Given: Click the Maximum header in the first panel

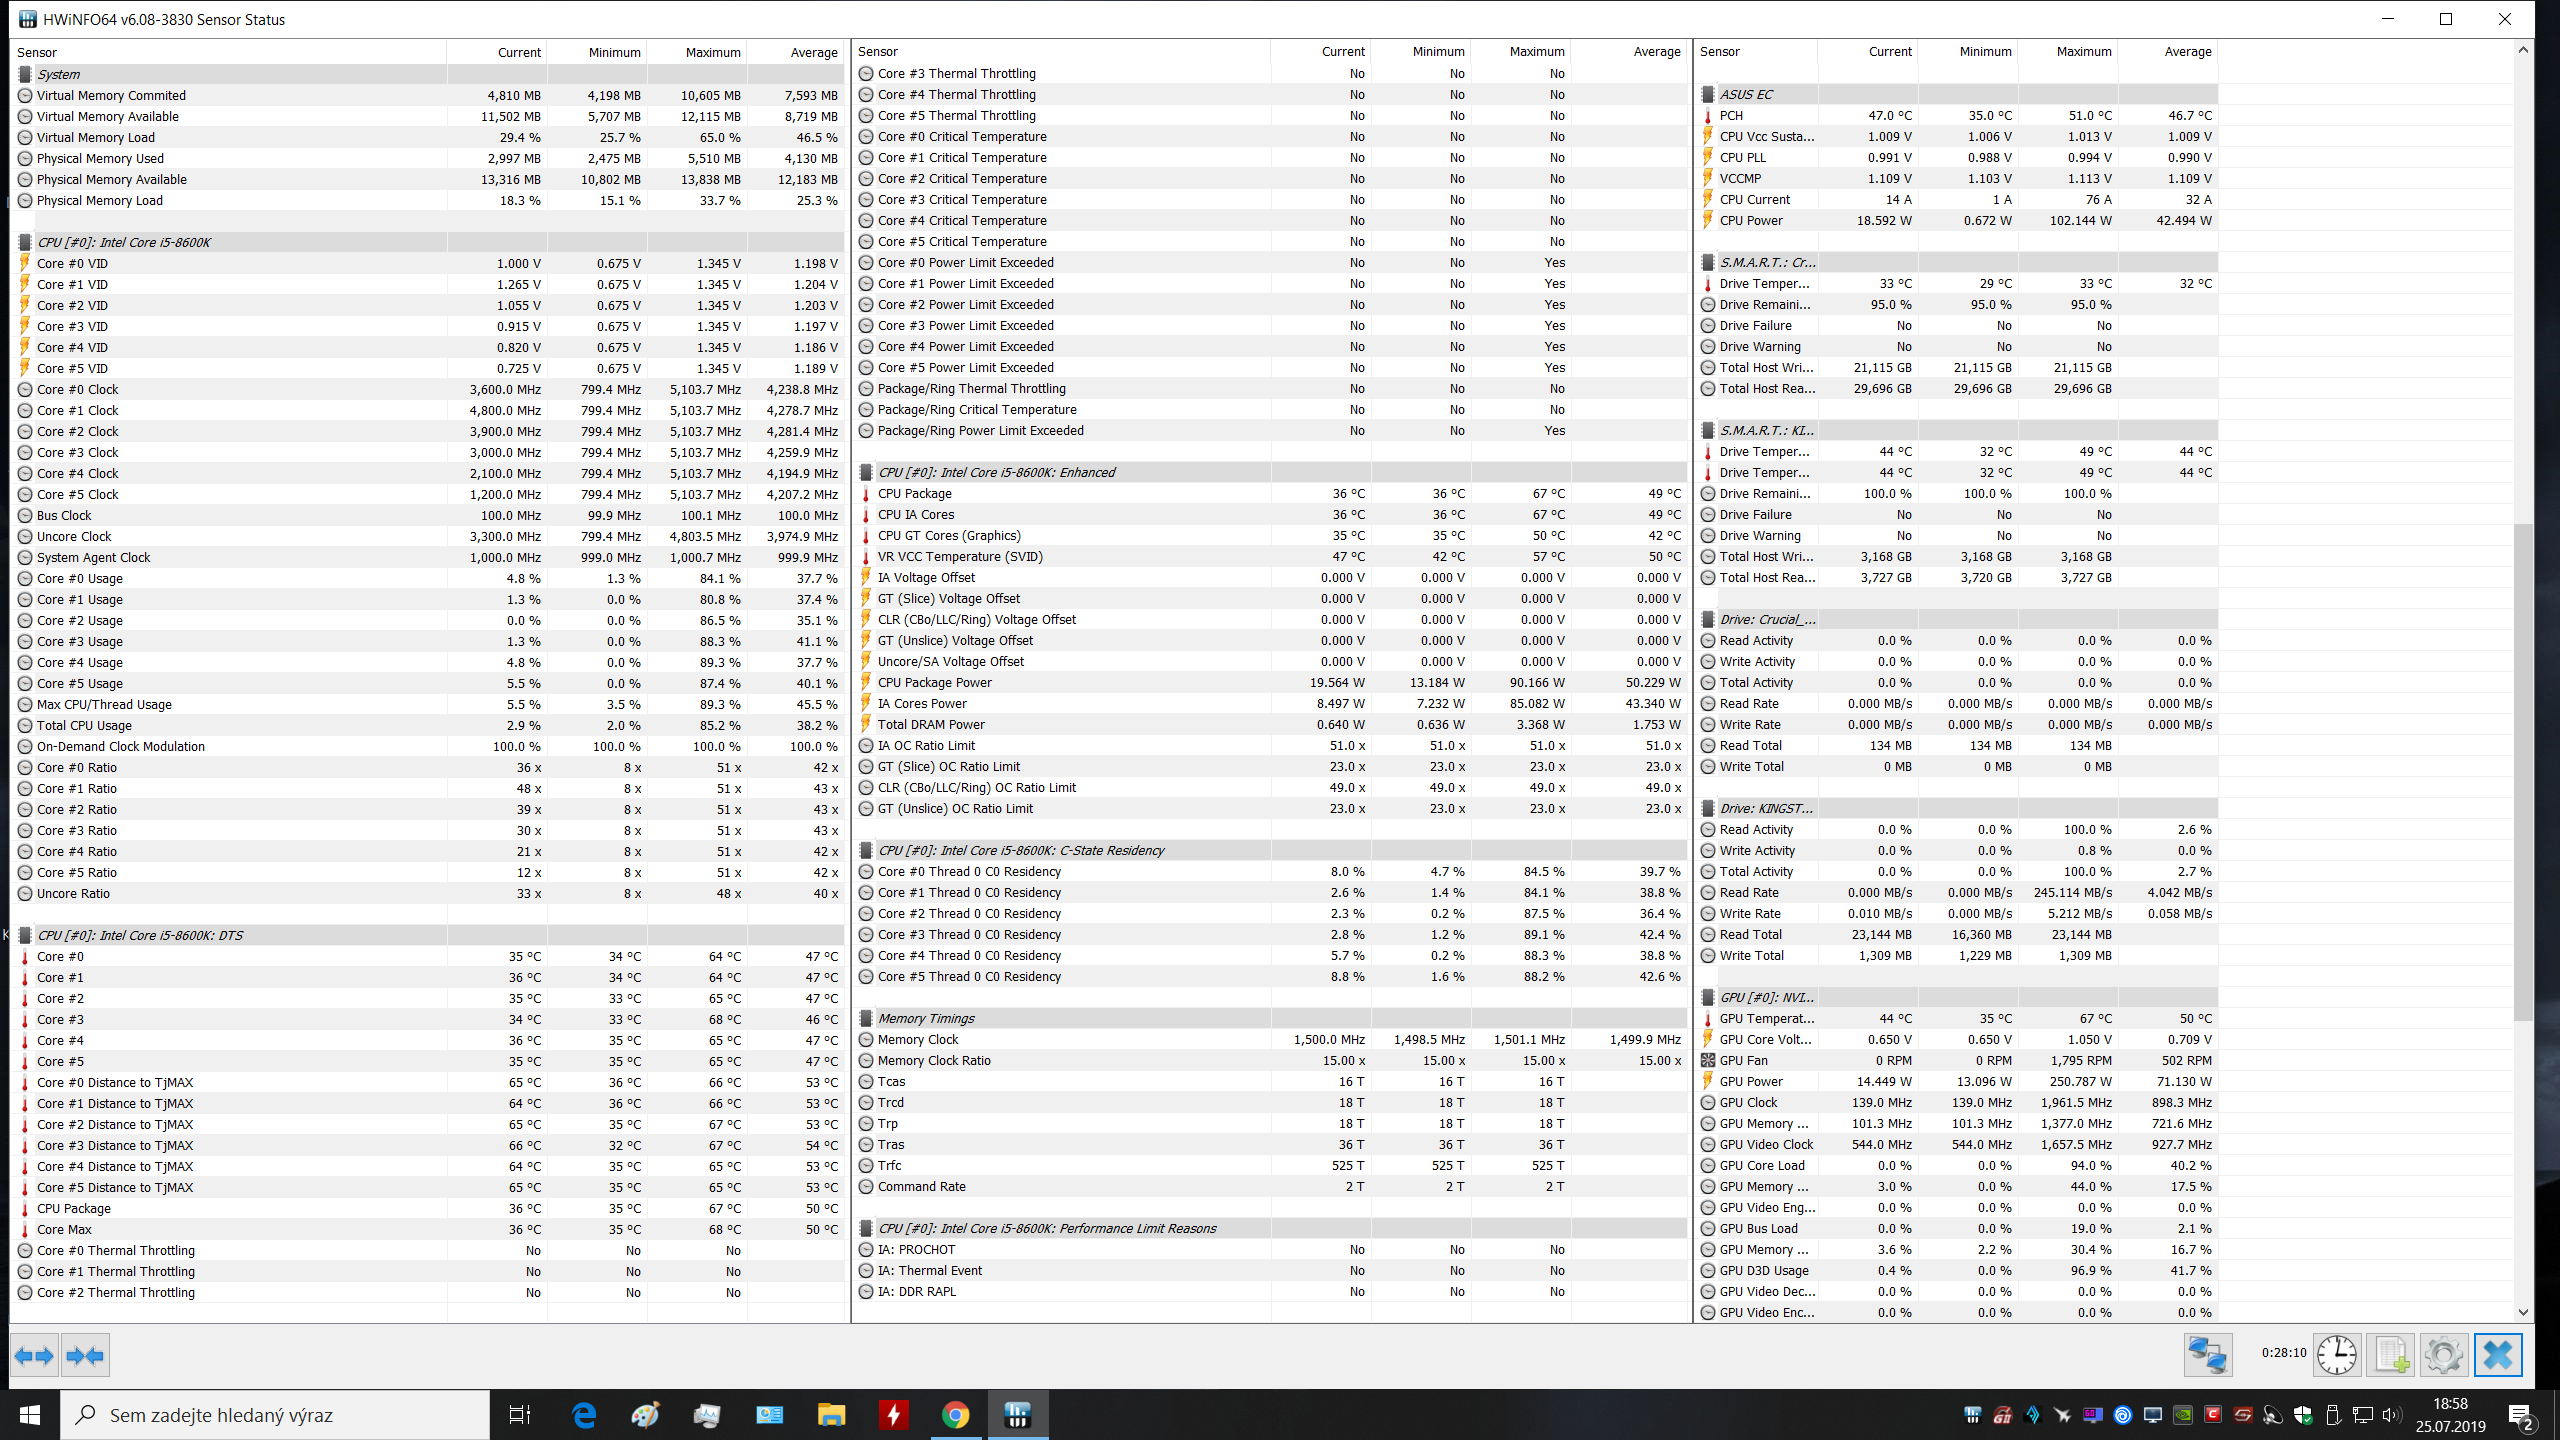Looking at the screenshot, I should click(712, 52).
